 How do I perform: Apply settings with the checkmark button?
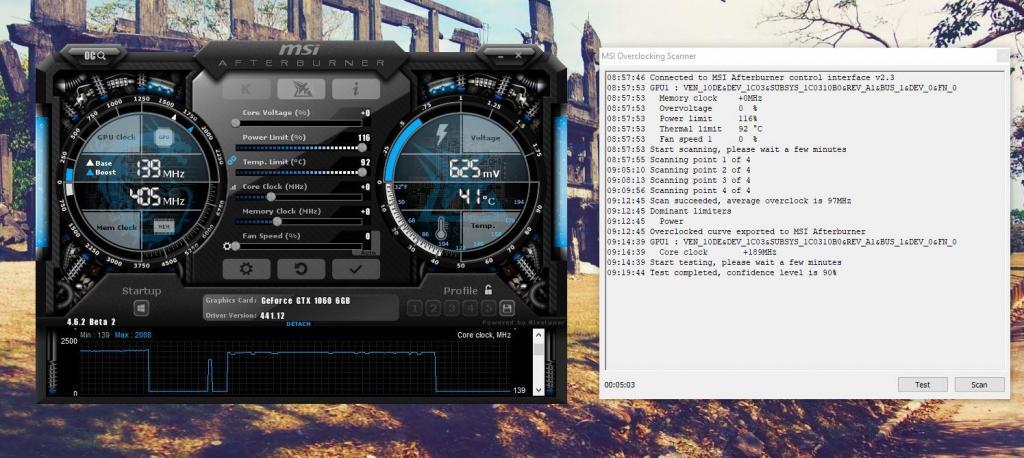356,268
